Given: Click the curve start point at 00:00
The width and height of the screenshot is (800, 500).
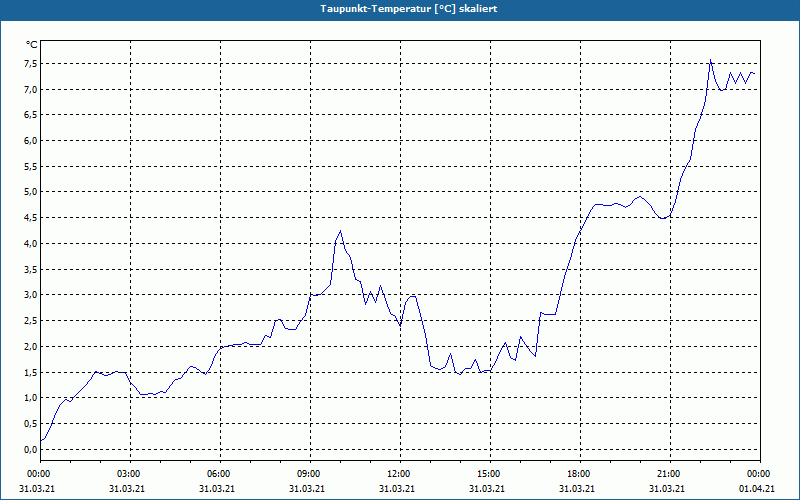Looking at the screenshot, I should [41, 441].
